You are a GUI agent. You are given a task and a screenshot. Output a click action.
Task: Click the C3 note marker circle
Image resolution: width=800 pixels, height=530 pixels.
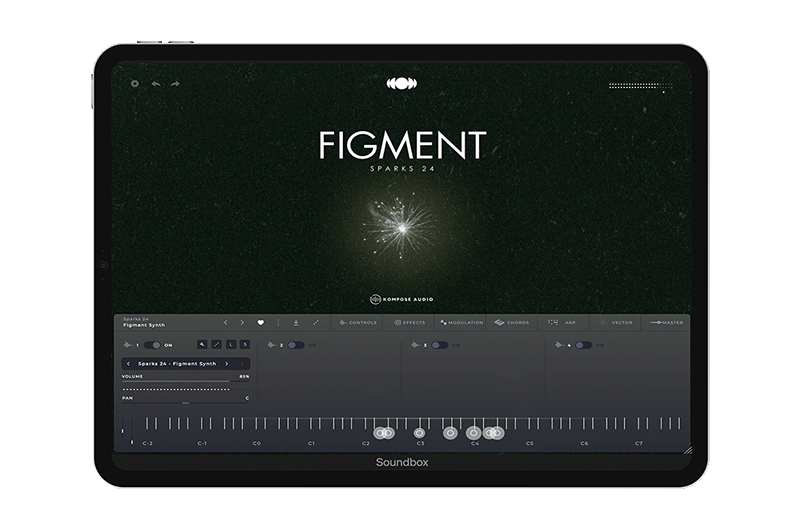(x=419, y=433)
